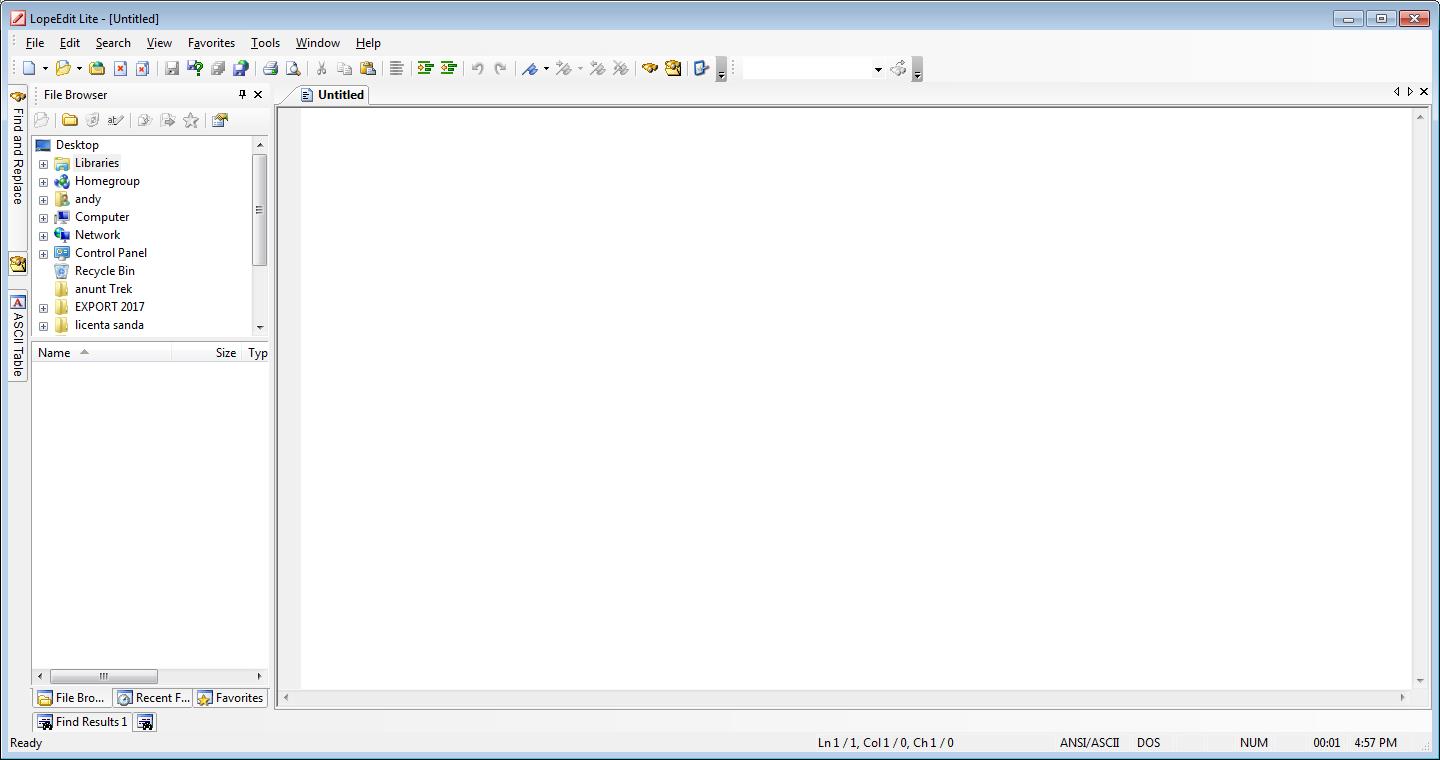Click the Rename icon in File Browser toolbar
This screenshot has width=1440, height=760.
pyautogui.click(x=115, y=120)
